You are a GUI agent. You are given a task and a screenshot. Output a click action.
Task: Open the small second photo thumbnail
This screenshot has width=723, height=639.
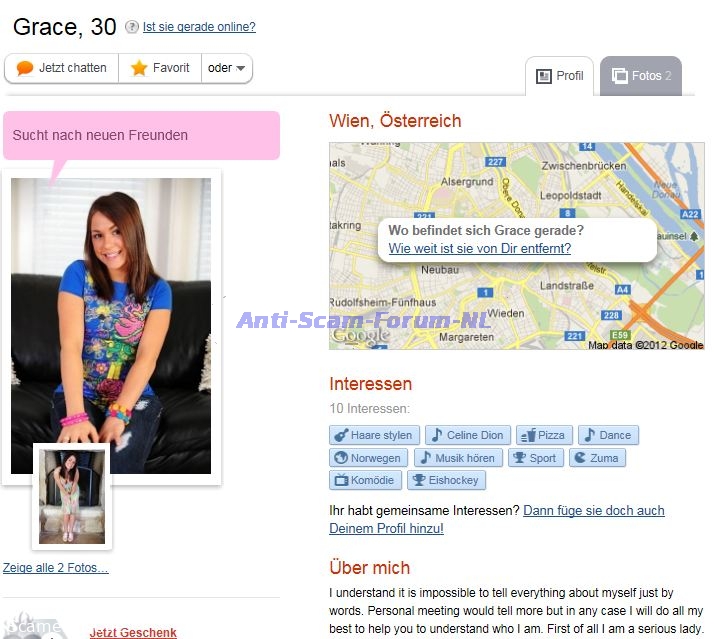72,497
